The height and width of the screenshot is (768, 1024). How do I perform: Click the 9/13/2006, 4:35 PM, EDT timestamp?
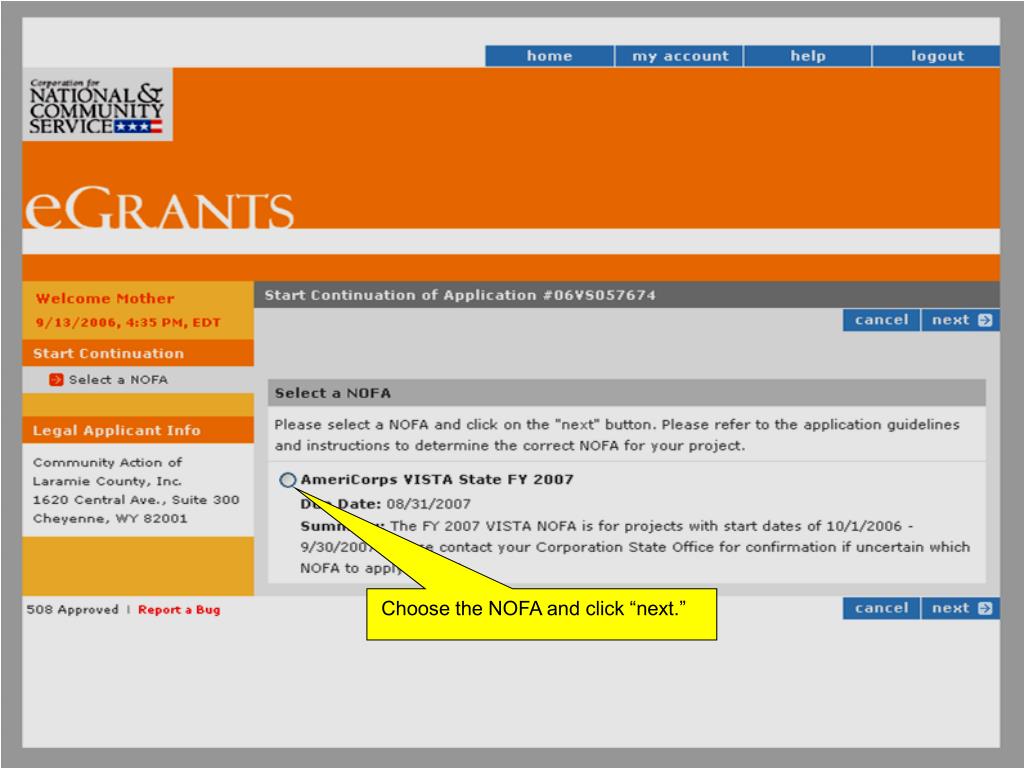(128, 323)
